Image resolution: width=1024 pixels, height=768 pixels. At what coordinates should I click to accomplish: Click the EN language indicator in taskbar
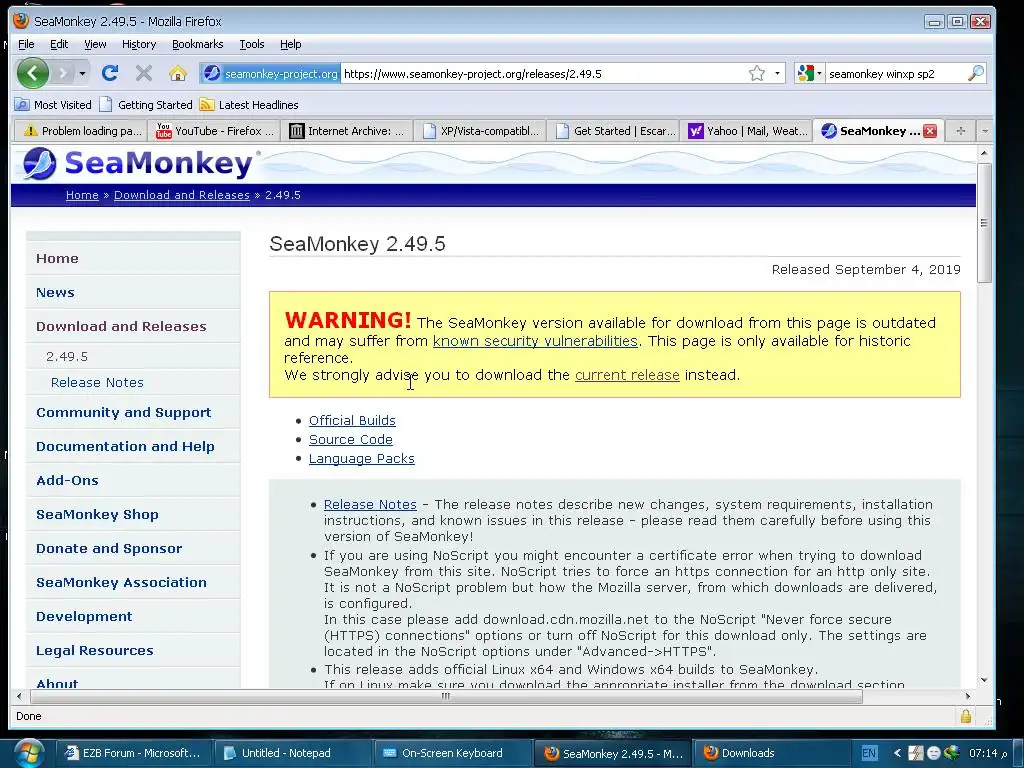pos(869,753)
